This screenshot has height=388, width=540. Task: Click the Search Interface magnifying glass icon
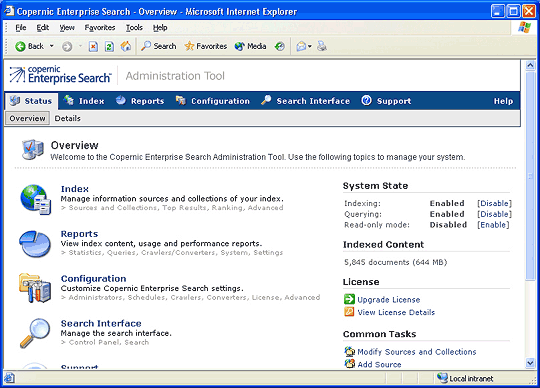click(35, 333)
